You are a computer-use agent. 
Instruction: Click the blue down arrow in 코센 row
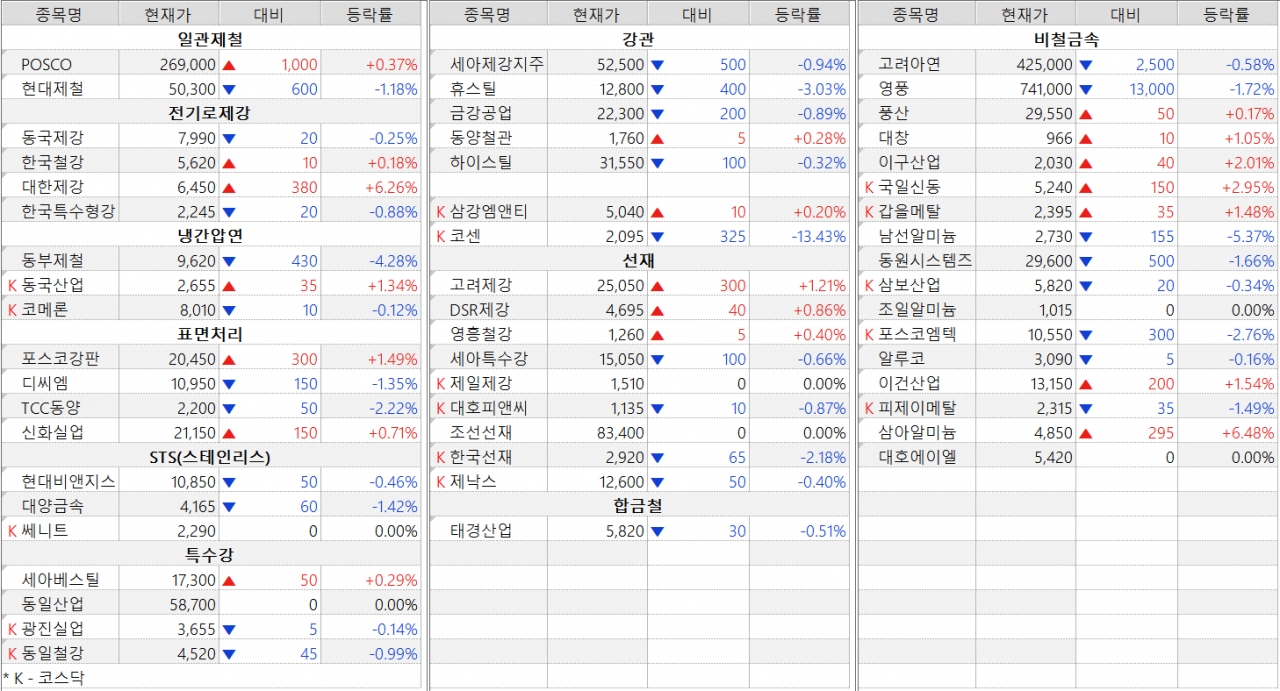pos(657,236)
